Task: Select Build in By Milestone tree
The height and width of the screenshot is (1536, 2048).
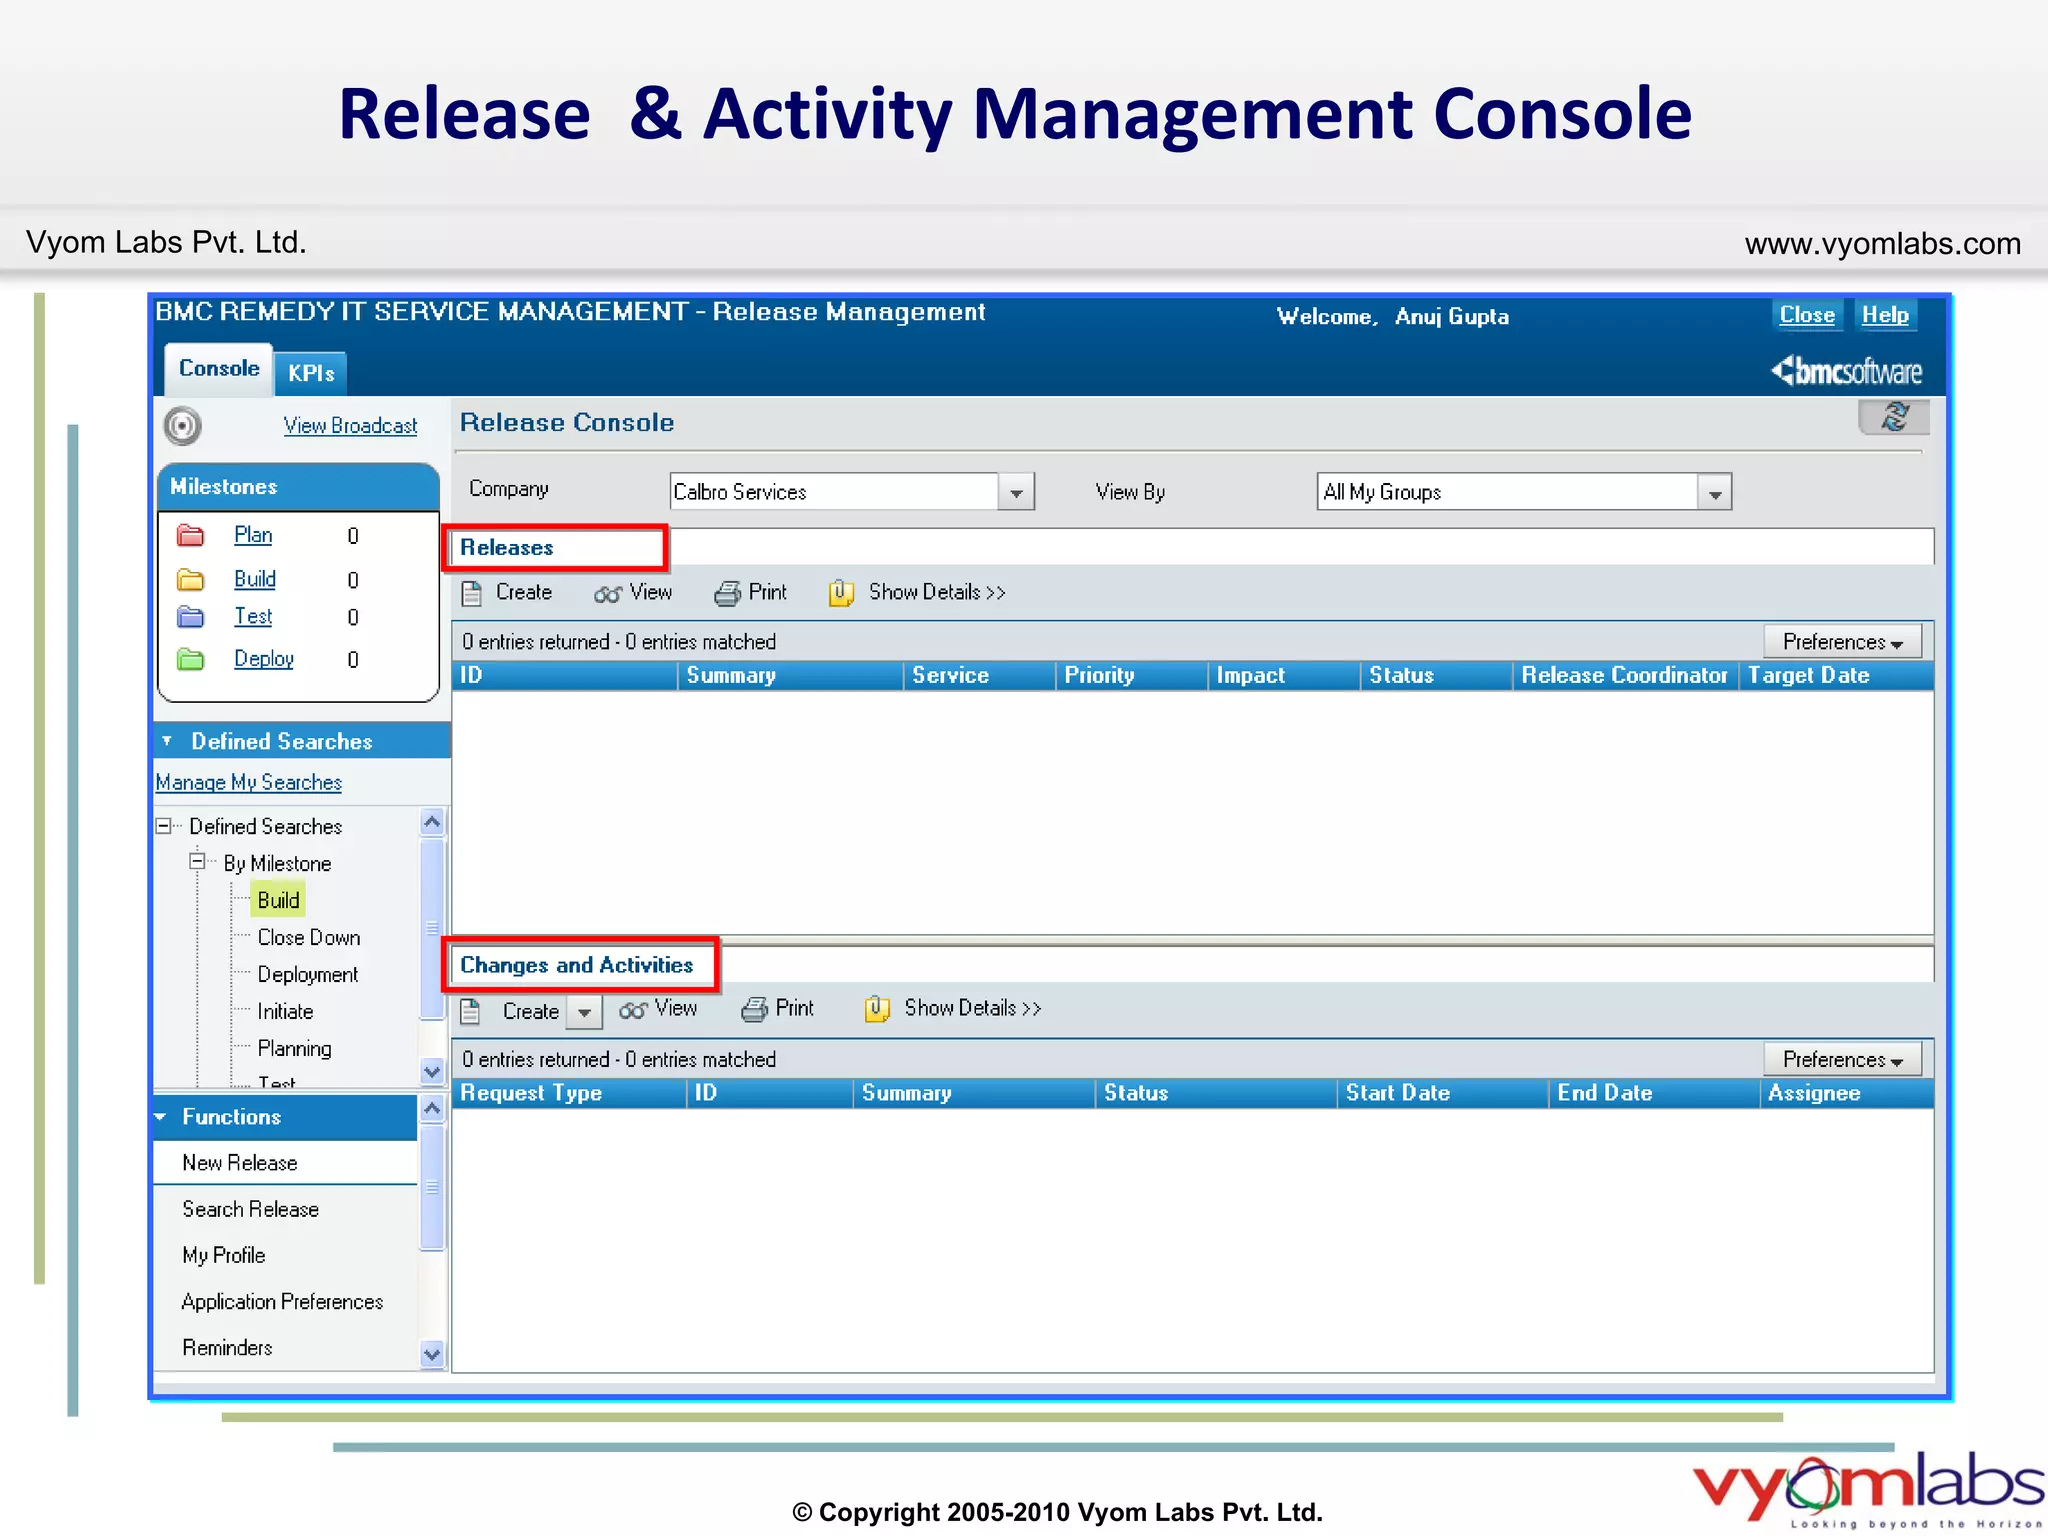Action: coord(278,900)
